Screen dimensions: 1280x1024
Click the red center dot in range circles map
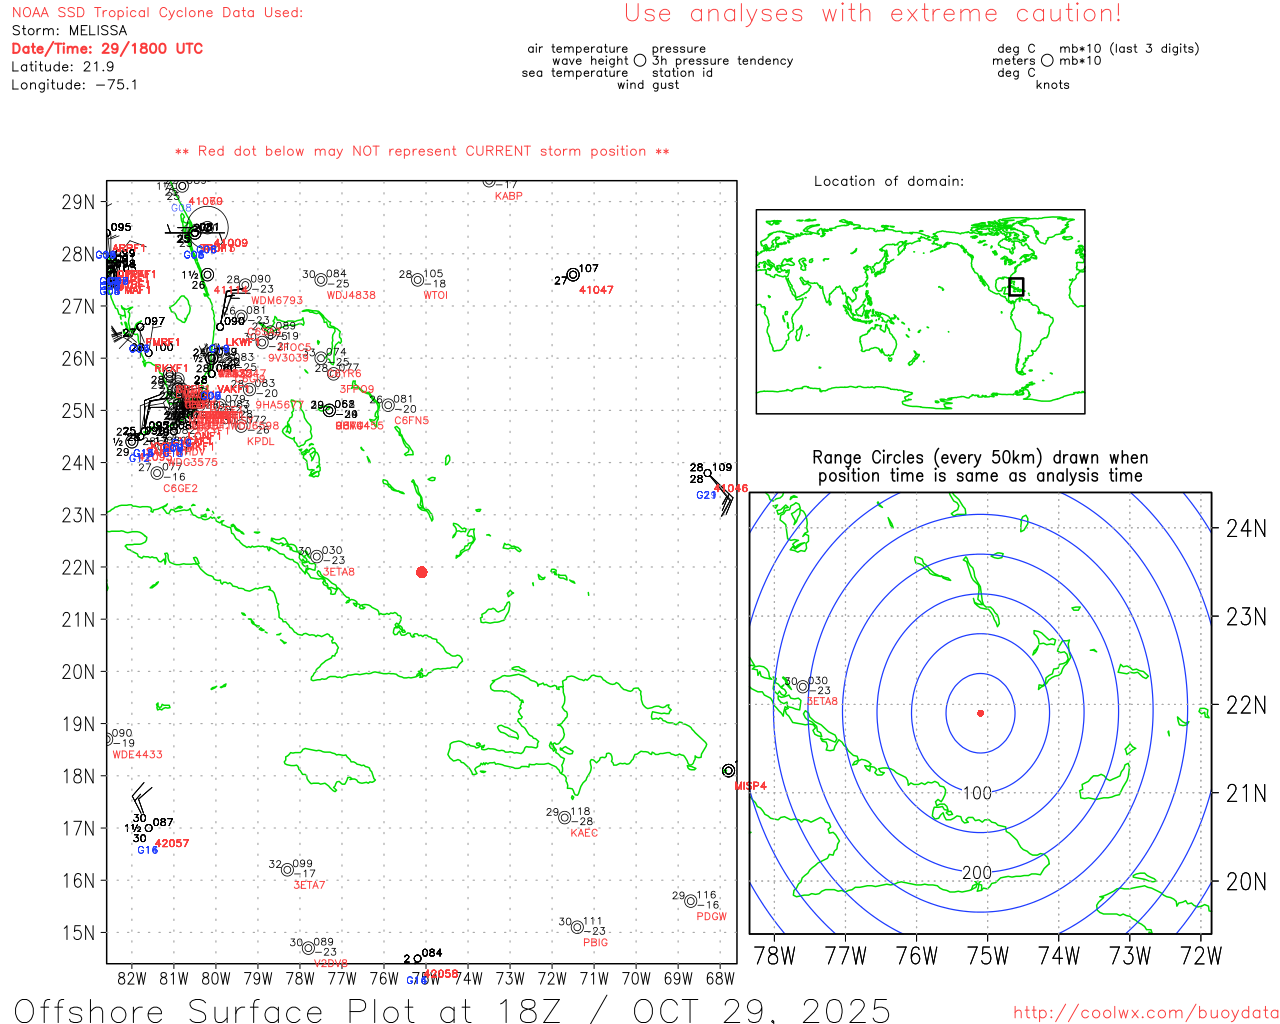pyautogui.click(x=980, y=713)
